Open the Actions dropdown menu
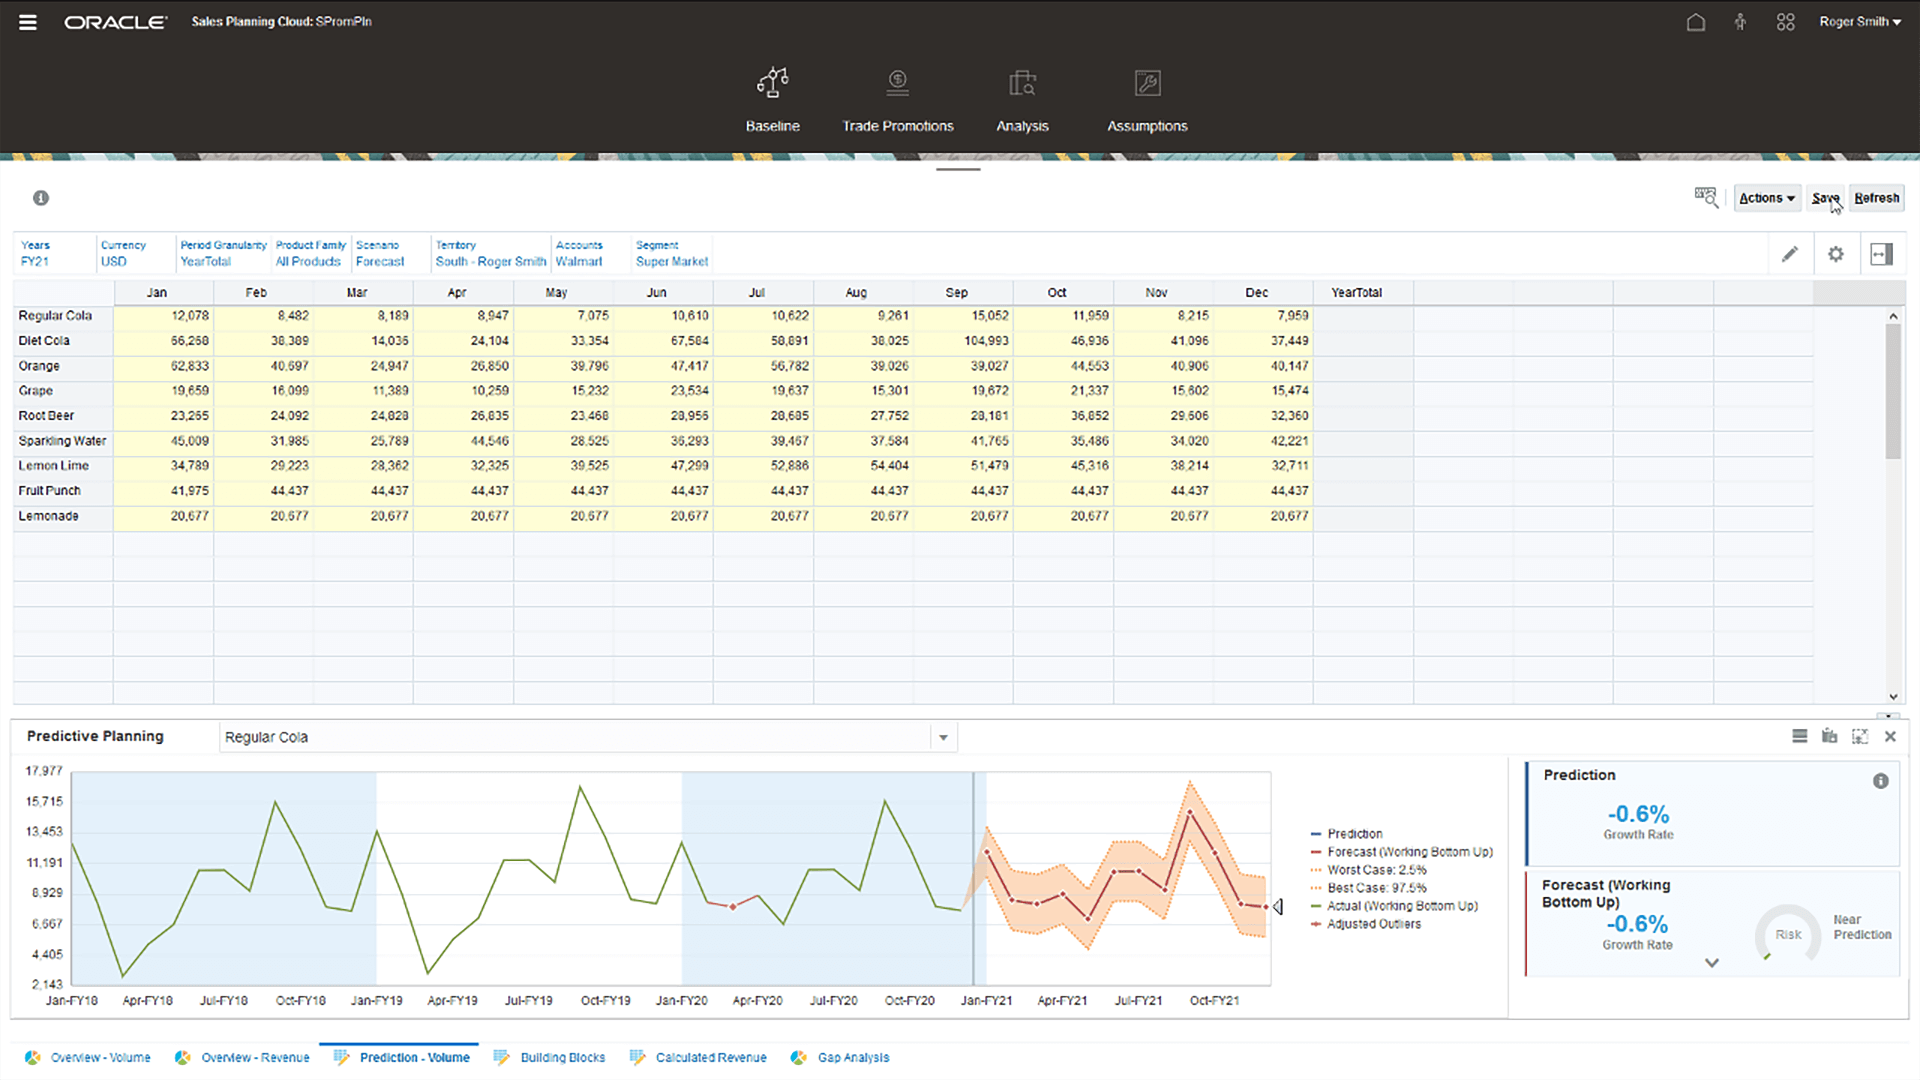 pos(1766,197)
